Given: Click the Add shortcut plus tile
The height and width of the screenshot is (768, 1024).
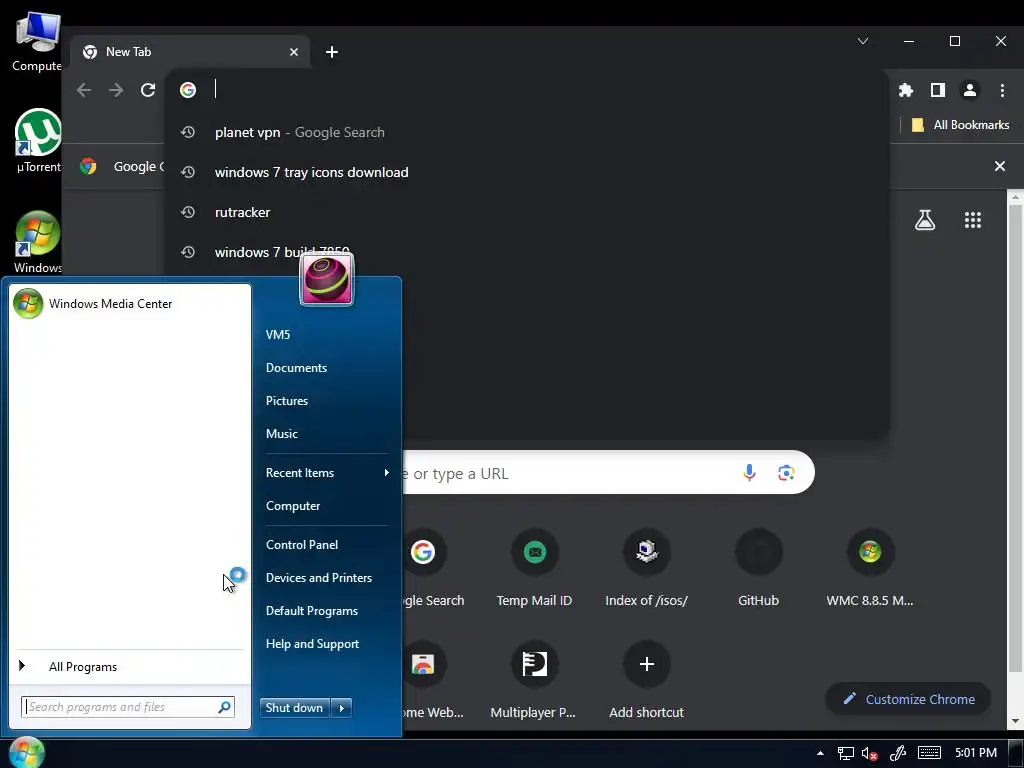Looking at the screenshot, I should (x=647, y=681).
